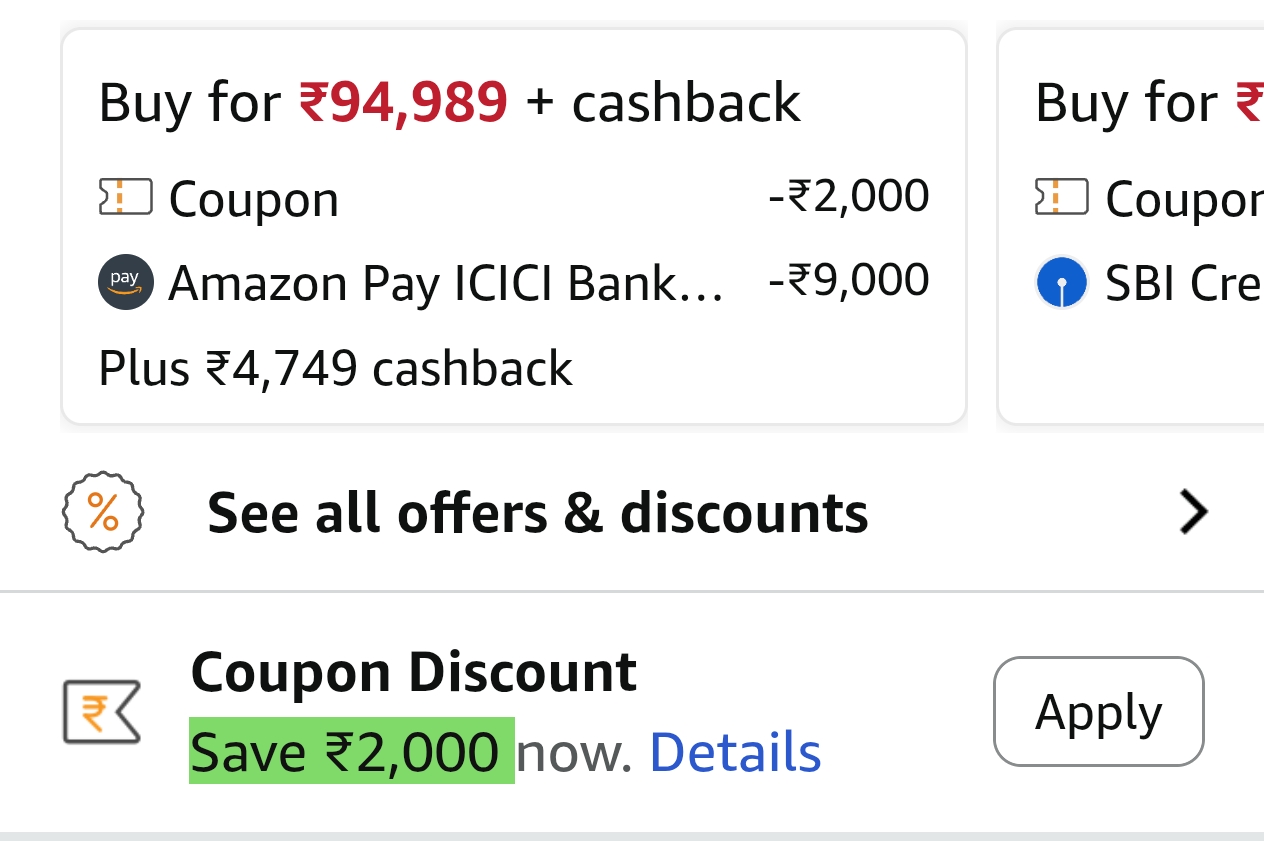Apply the ₹2,000 coupon discount
Screen dimensions: 1264x841
[1098, 712]
